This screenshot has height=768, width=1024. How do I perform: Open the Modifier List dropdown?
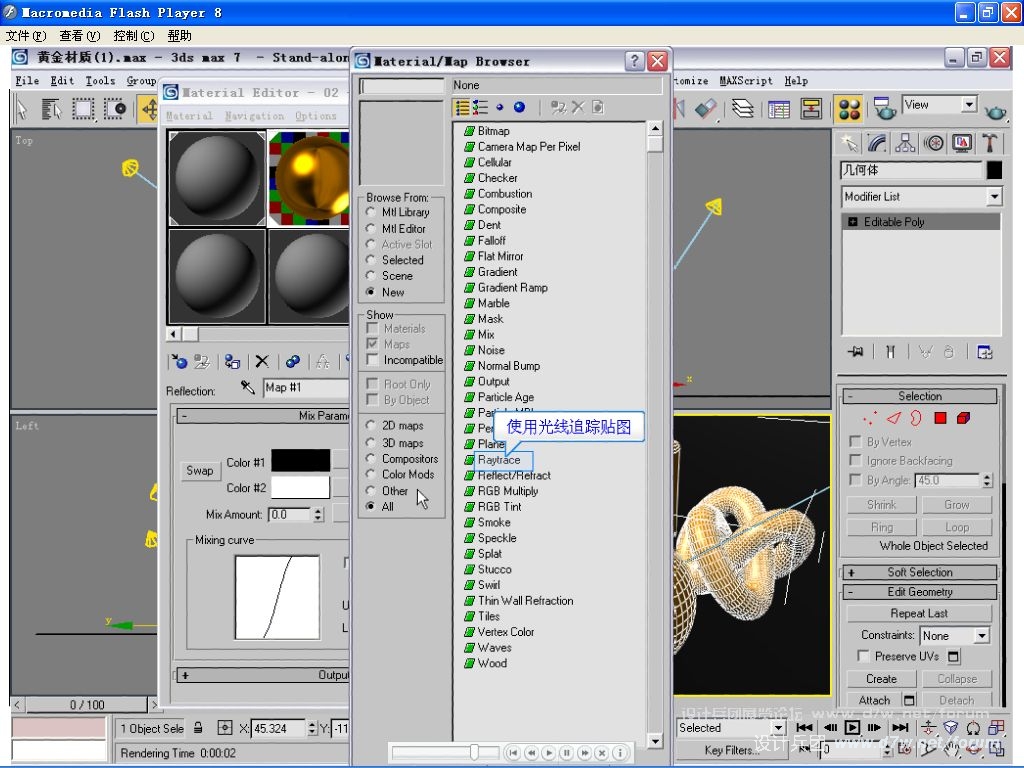tap(920, 197)
